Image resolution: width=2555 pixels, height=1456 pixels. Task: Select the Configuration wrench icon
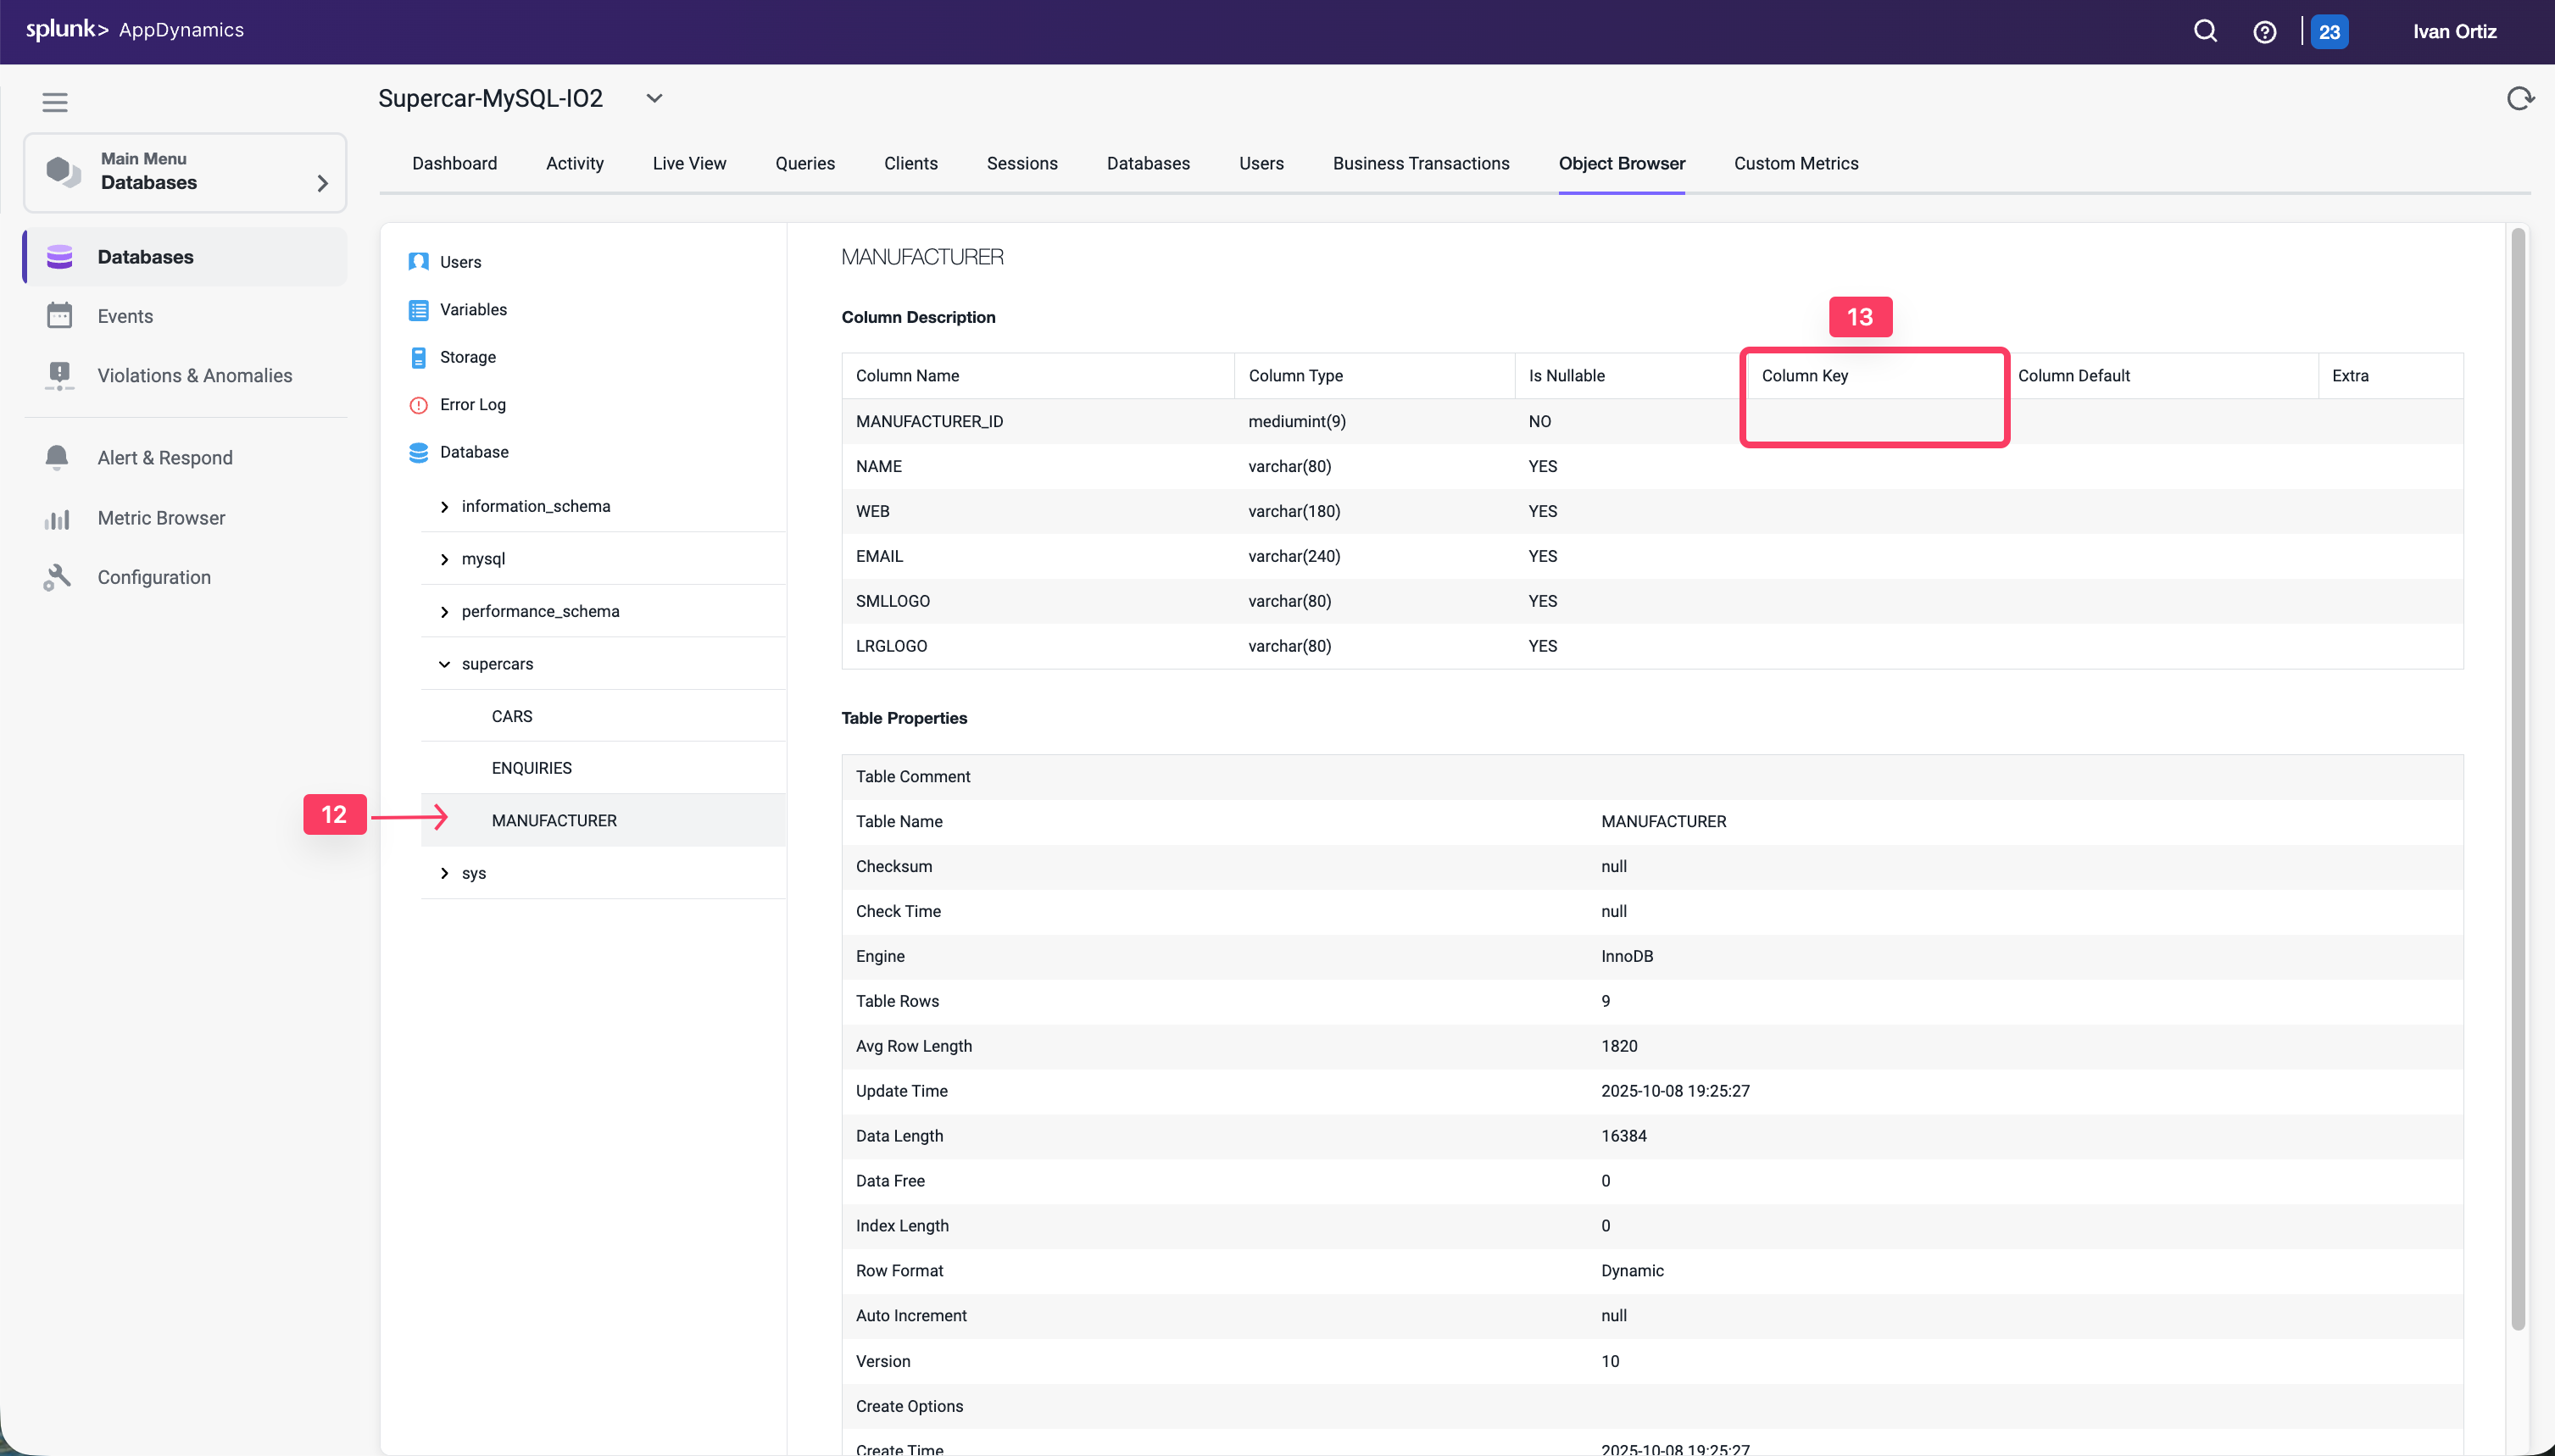(58, 577)
